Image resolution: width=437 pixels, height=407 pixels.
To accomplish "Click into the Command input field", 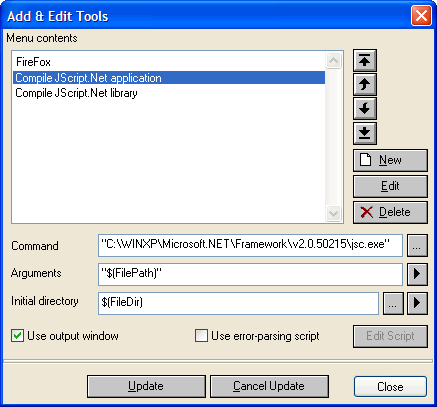I will [250, 246].
